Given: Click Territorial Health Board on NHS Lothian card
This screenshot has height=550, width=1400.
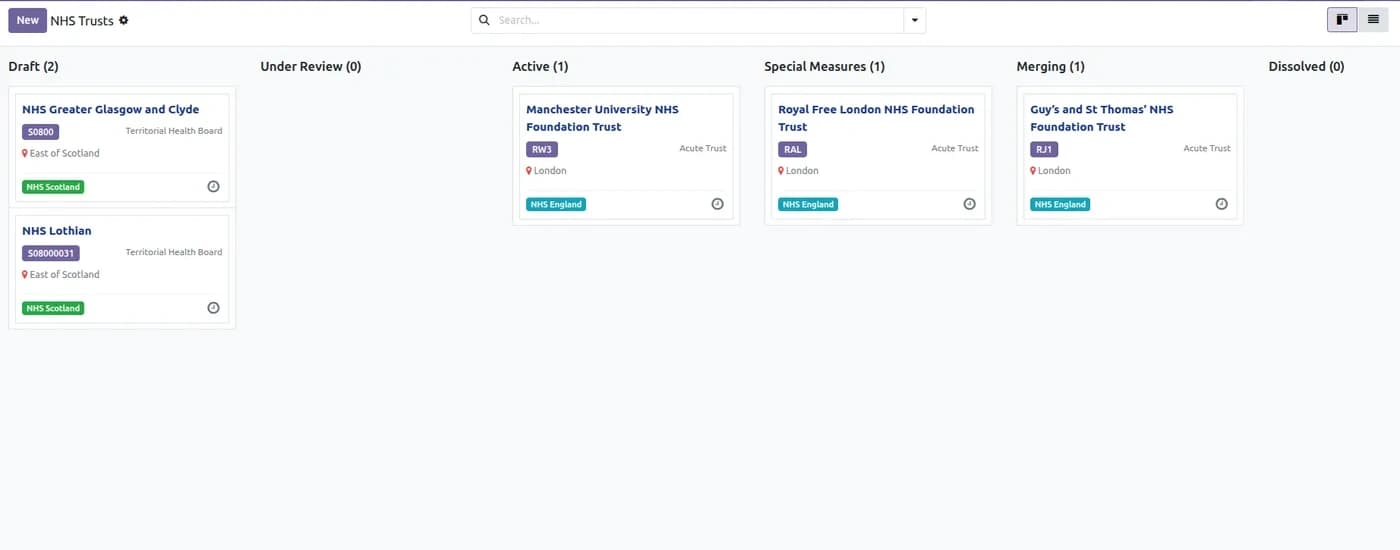Looking at the screenshot, I should [174, 252].
